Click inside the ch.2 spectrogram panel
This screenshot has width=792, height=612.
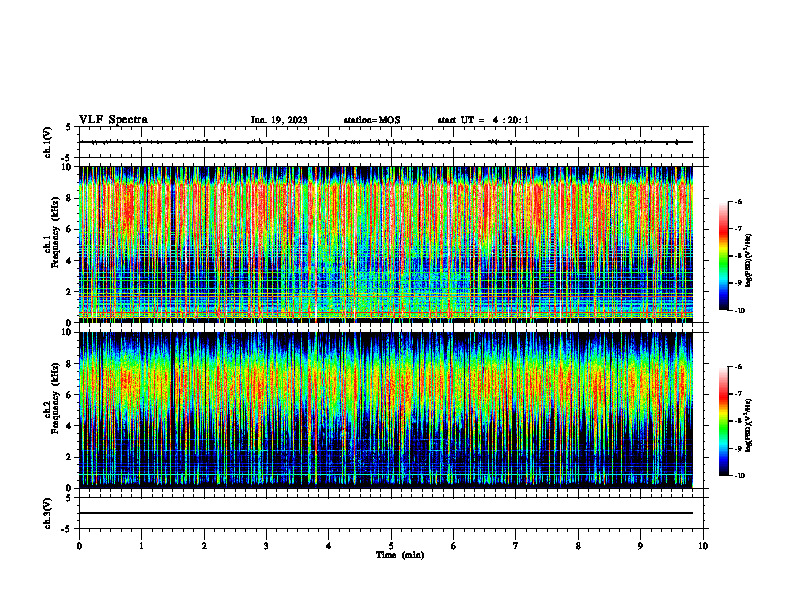click(386, 410)
